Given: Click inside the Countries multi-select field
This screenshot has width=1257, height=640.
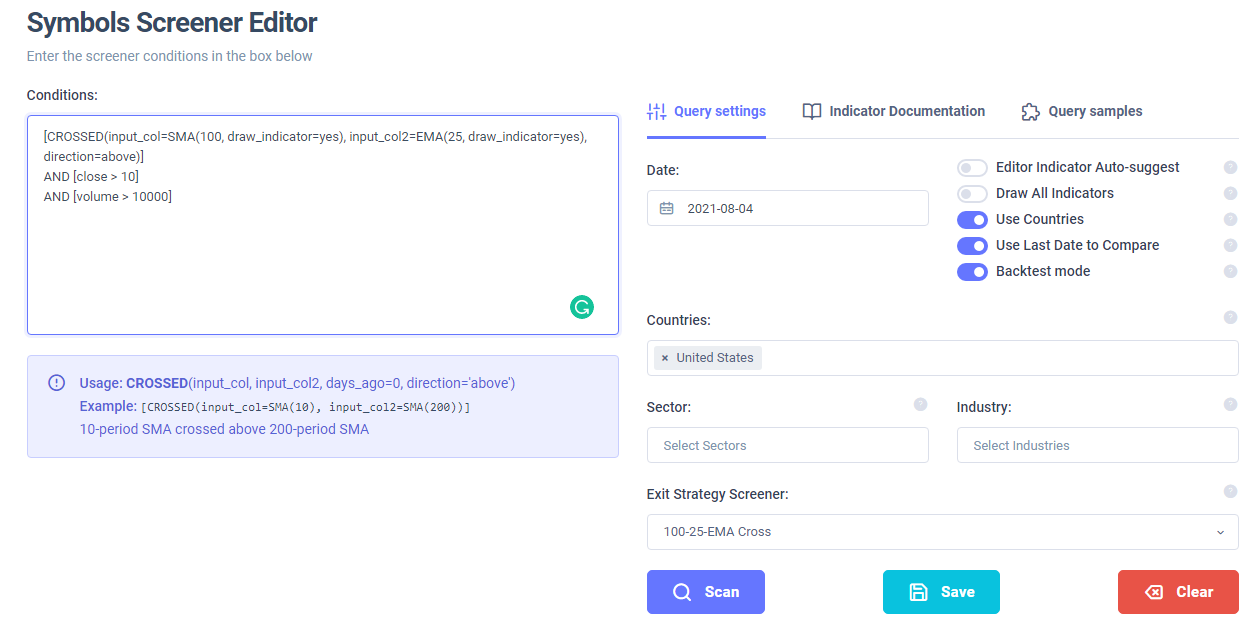Looking at the screenshot, I should pyautogui.click(x=942, y=358).
